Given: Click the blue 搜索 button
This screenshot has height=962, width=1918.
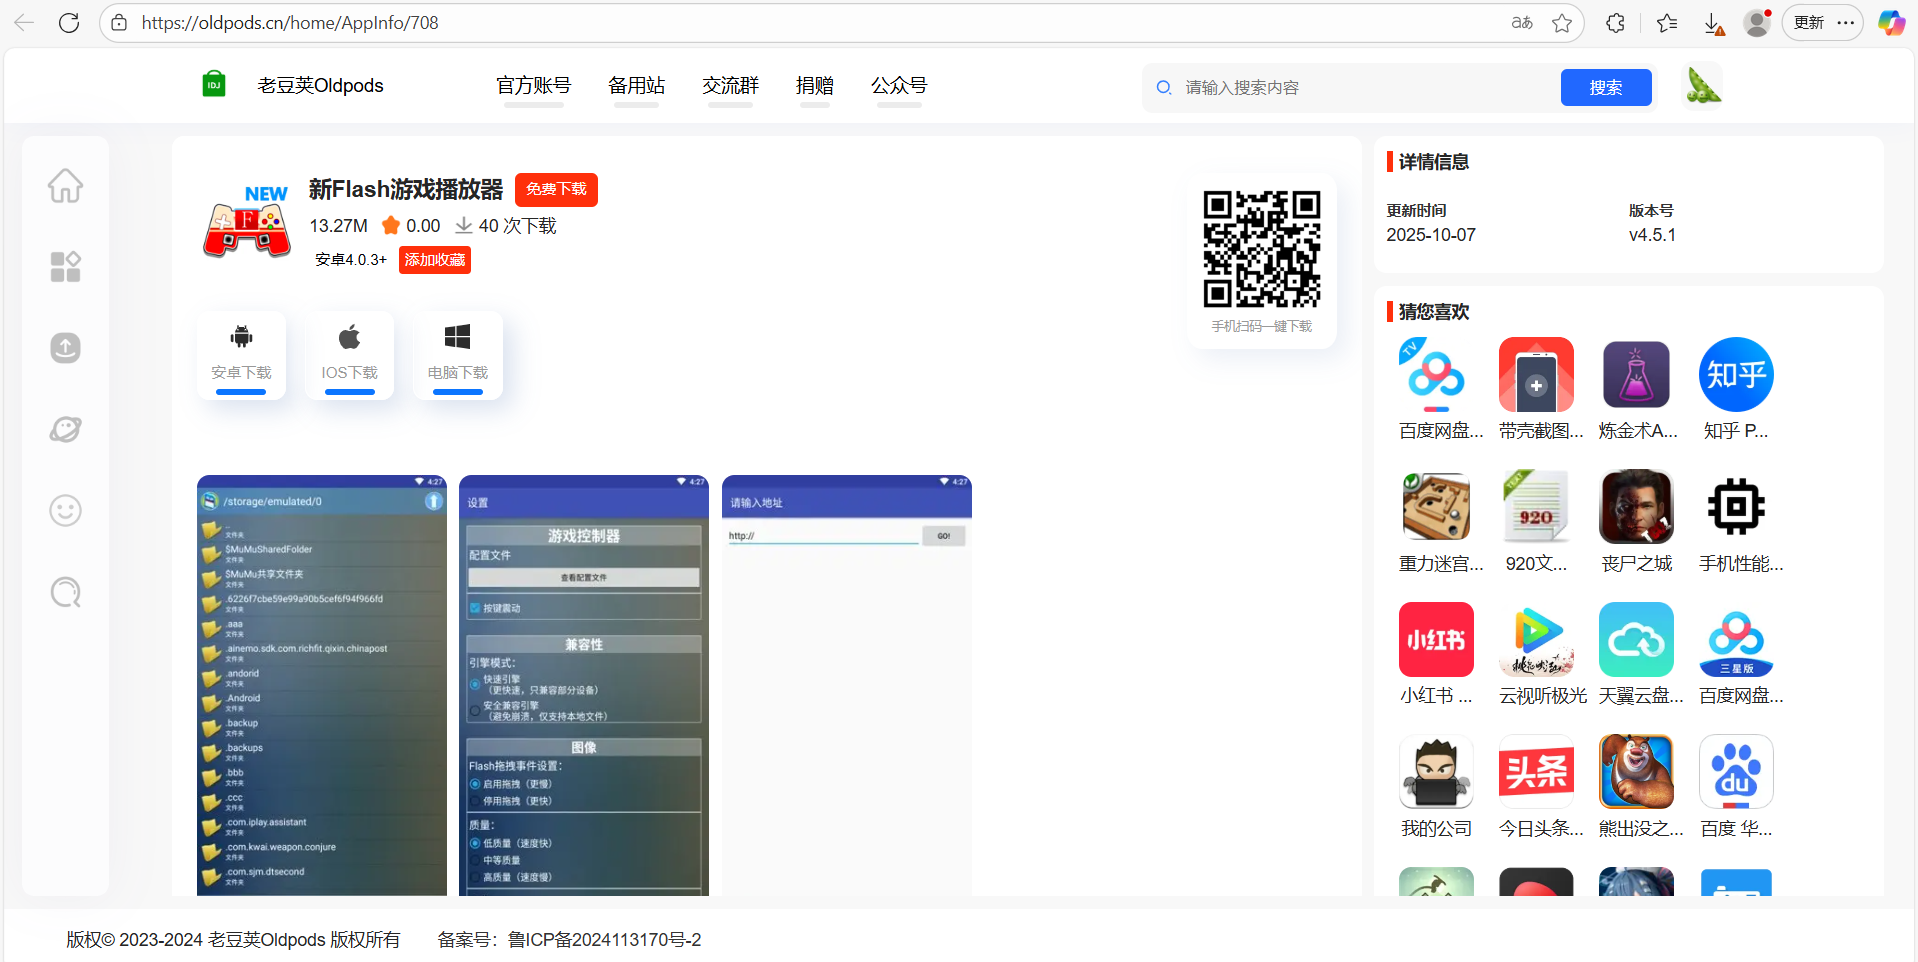Looking at the screenshot, I should [1605, 88].
